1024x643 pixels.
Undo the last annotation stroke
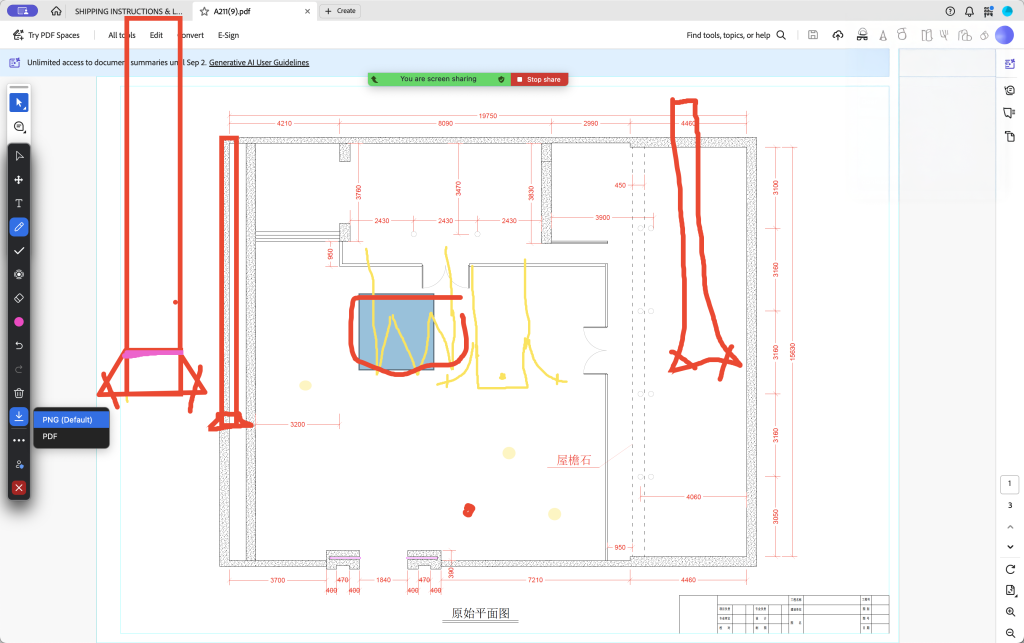tap(19, 346)
